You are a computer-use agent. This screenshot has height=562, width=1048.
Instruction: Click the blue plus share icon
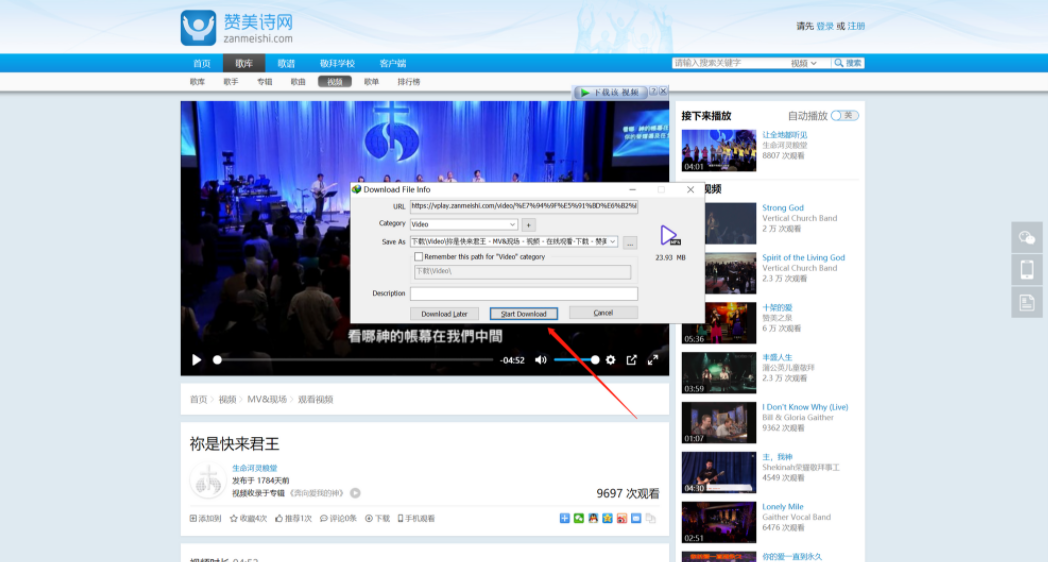(x=565, y=519)
